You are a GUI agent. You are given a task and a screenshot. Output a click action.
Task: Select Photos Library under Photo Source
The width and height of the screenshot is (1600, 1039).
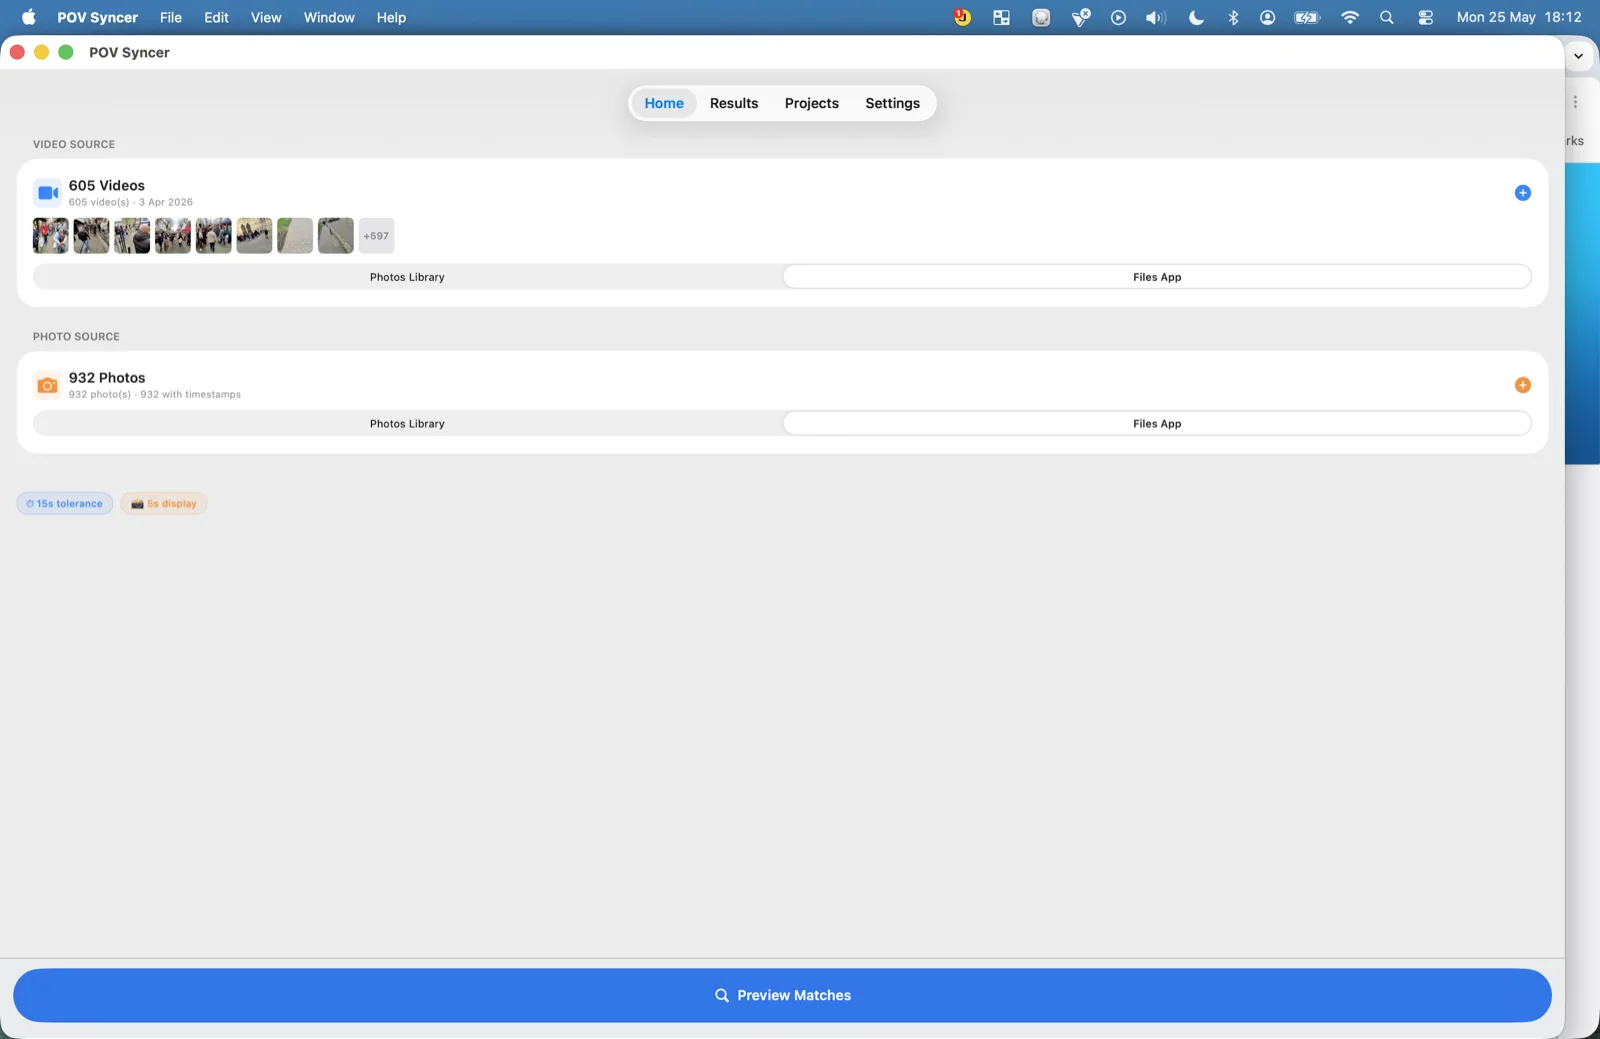tap(407, 424)
